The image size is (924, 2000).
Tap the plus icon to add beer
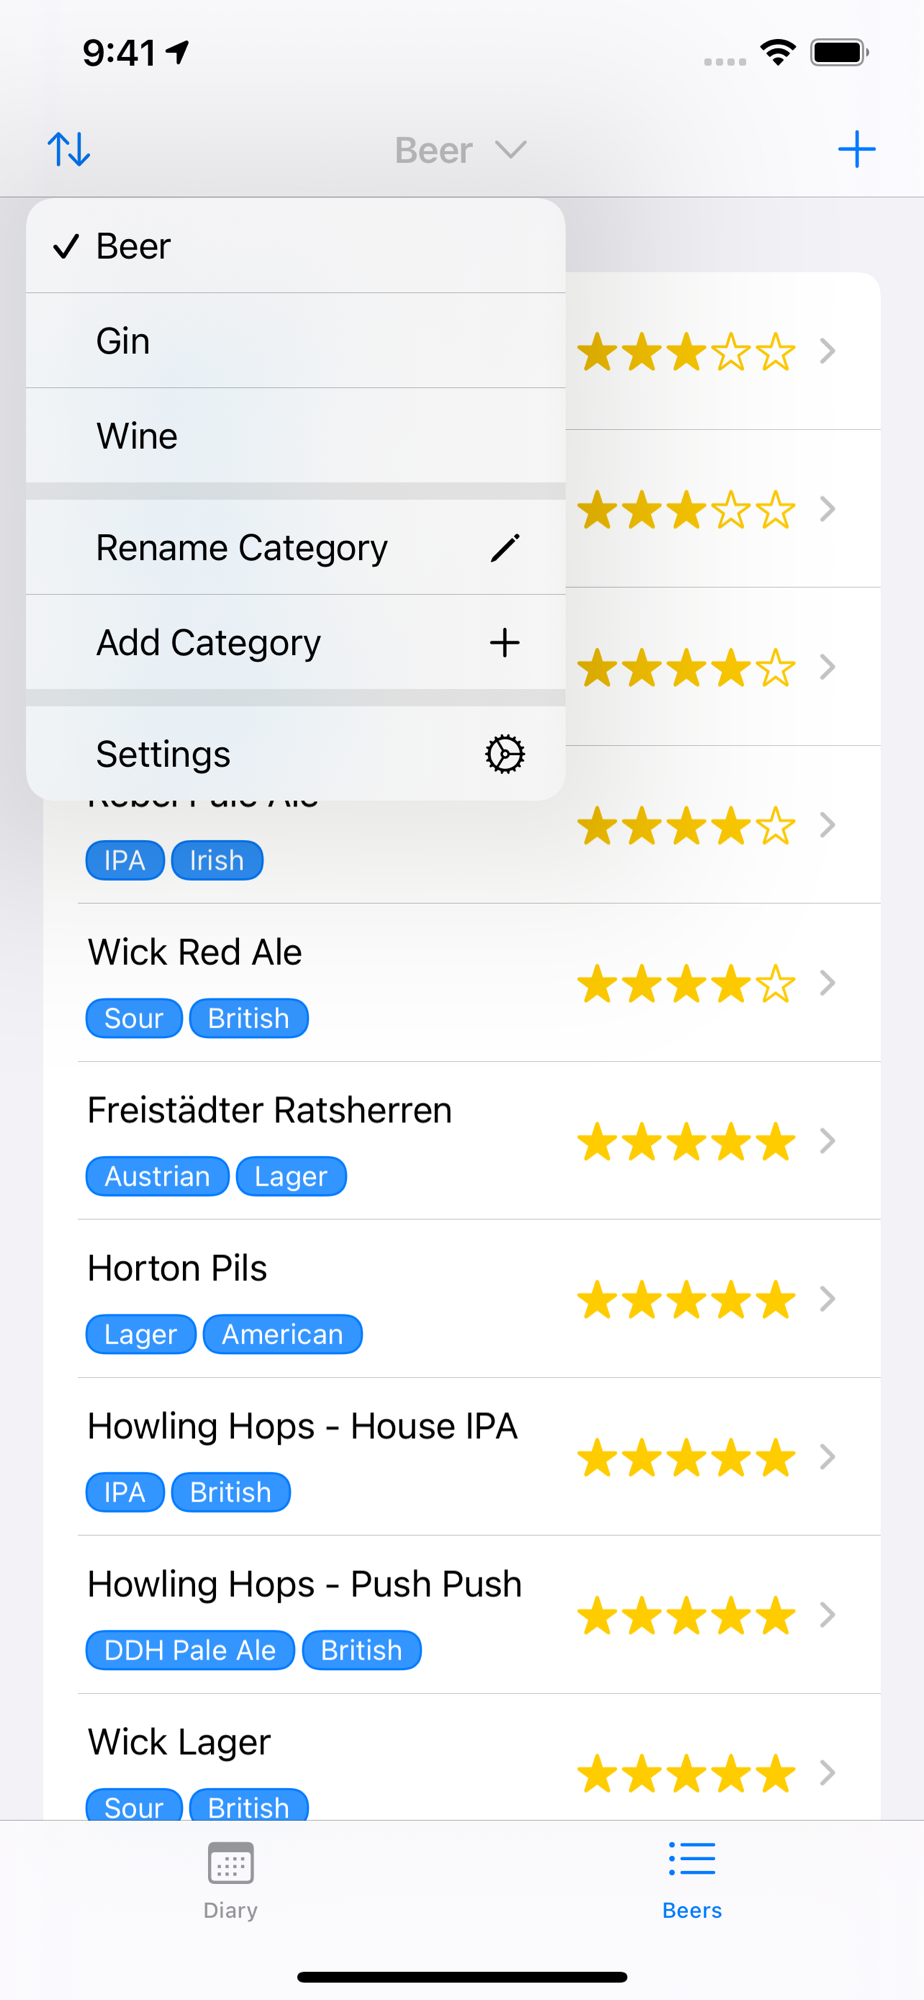tap(856, 150)
